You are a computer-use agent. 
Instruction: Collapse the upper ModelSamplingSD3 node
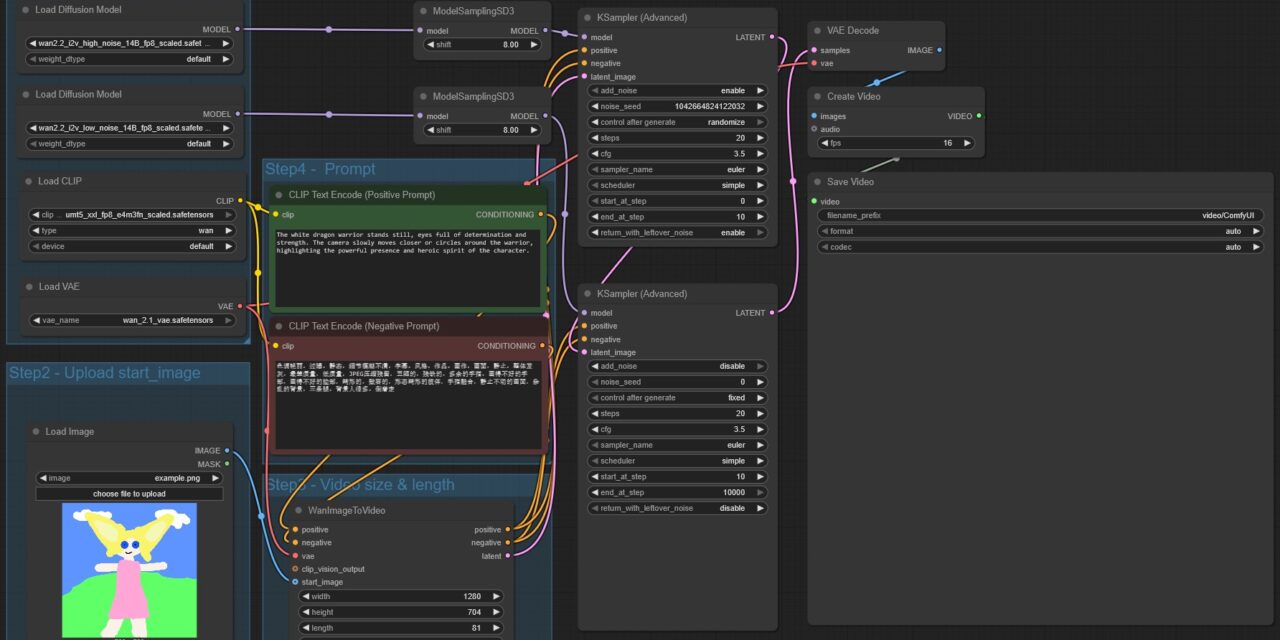[x=423, y=11]
